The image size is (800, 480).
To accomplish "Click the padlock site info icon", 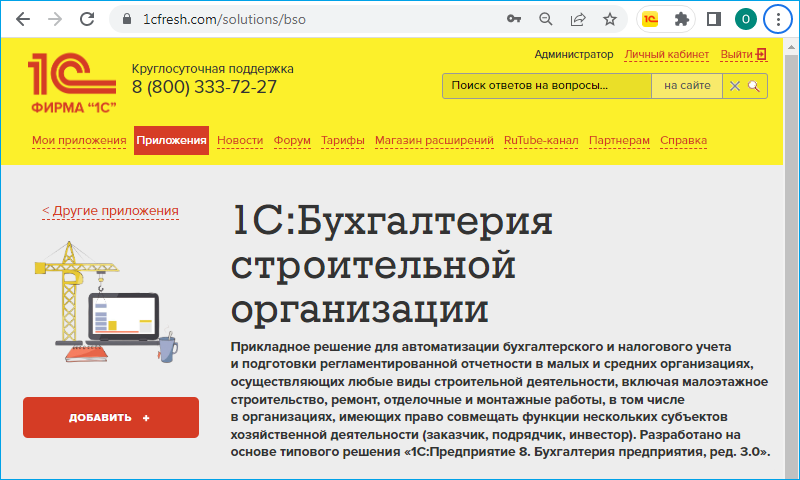I will pos(128,19).
